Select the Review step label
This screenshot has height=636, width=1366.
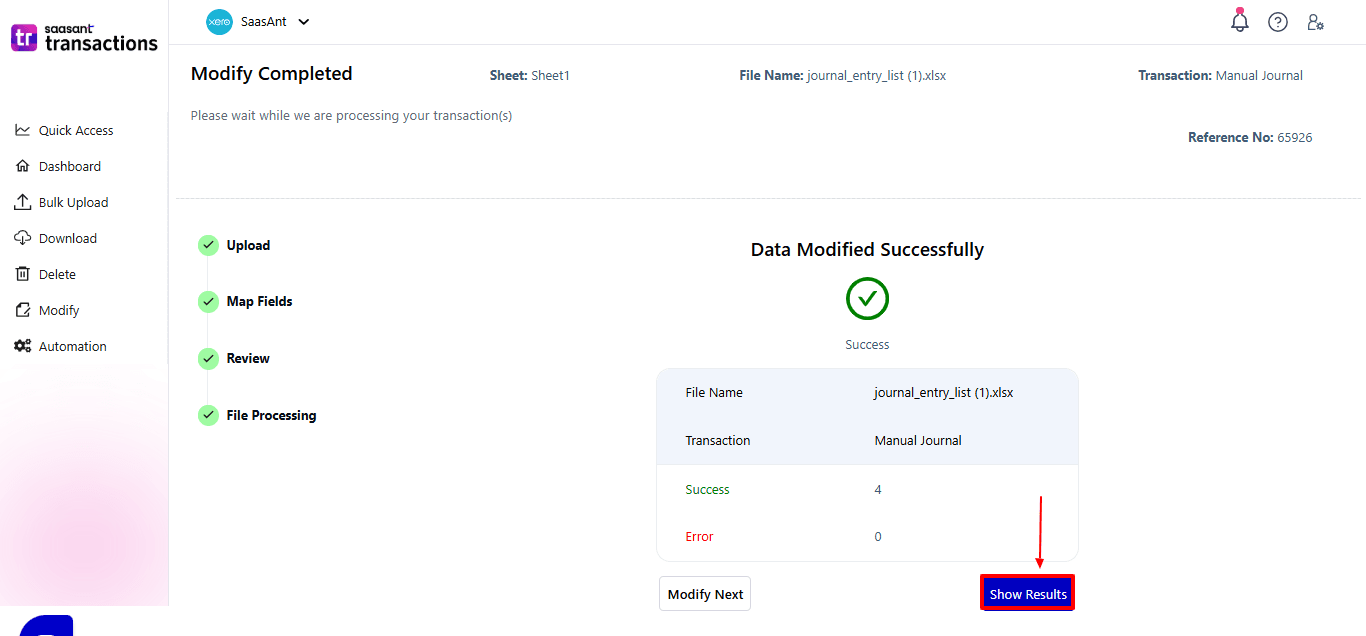coord(248,358)
